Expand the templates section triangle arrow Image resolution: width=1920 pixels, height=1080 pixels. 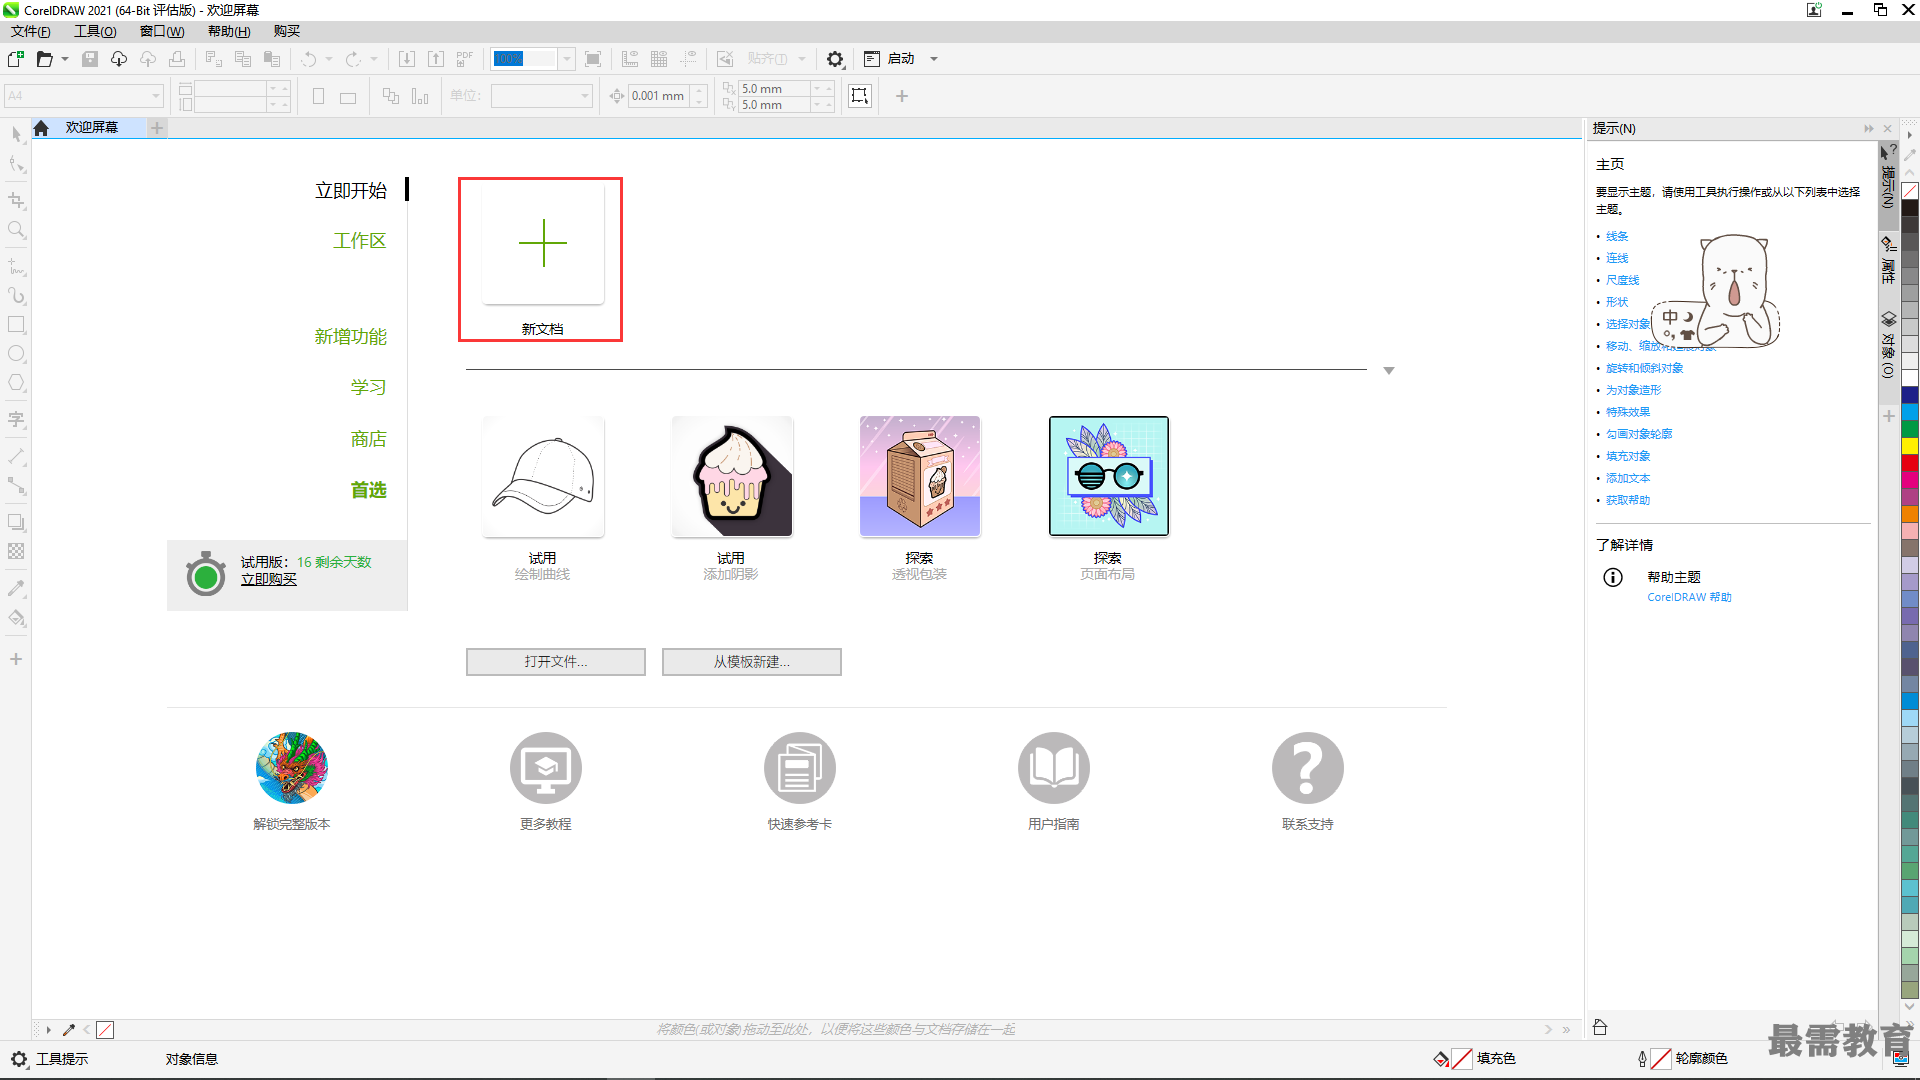tap(1389, 371)
